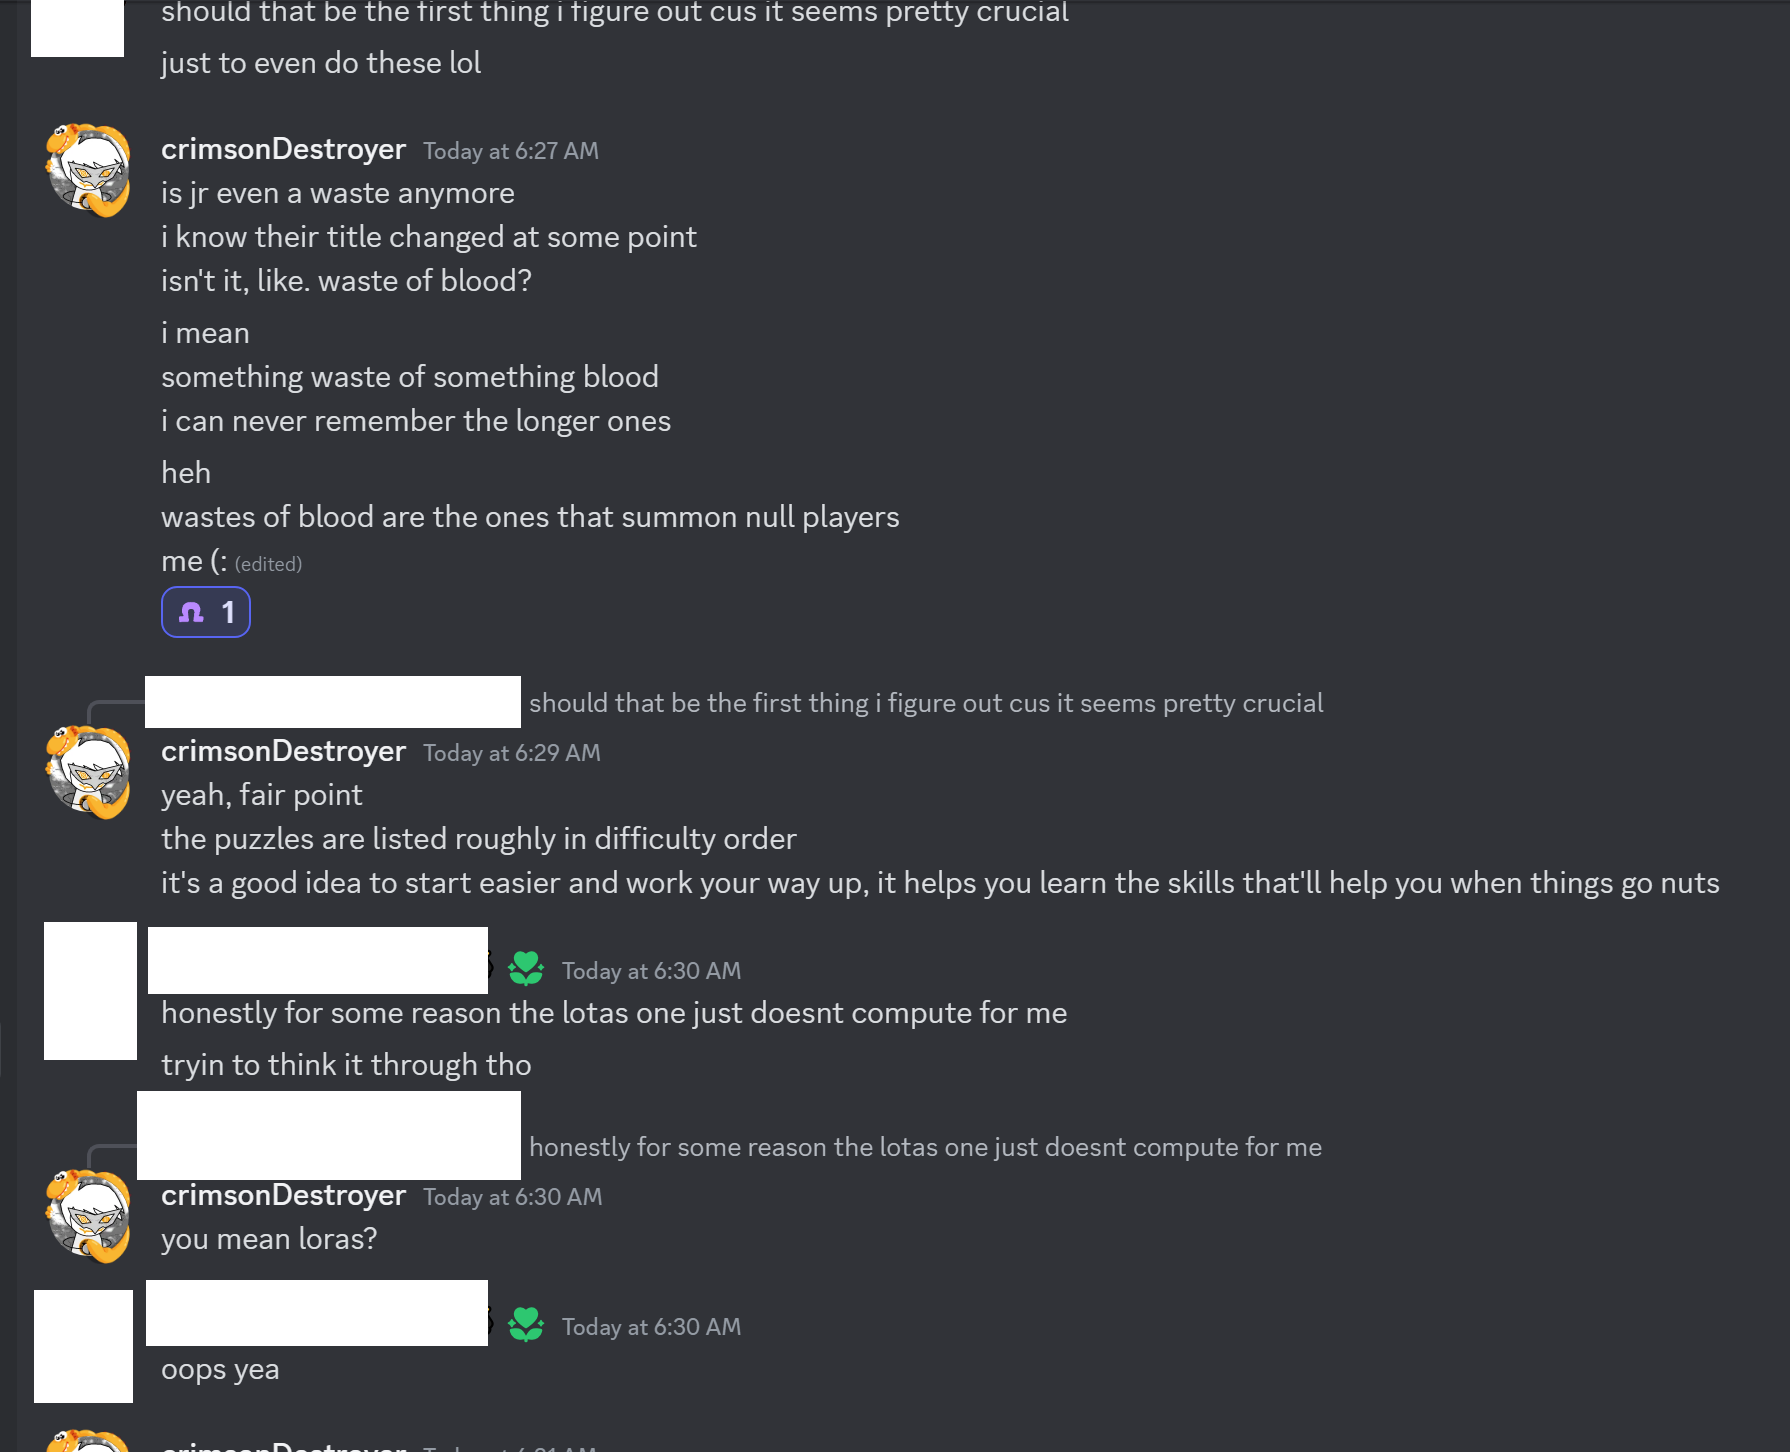This screenshot has width=1790, height=1452.
Task: Click the message "wastes of blood are the ones that summon null players"
Action: pos(530,517)
